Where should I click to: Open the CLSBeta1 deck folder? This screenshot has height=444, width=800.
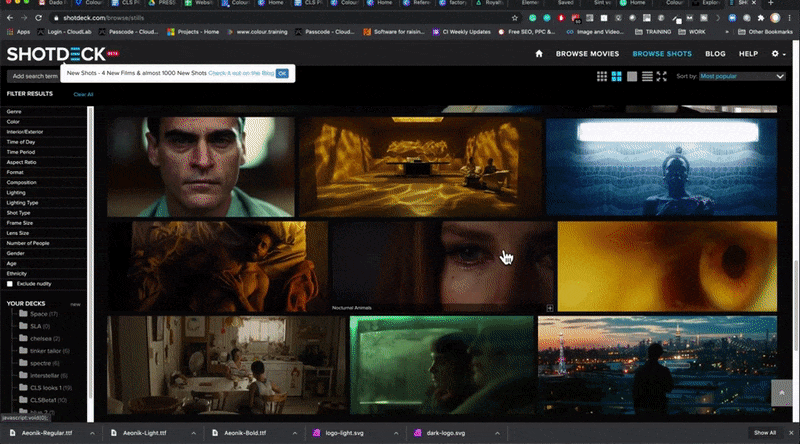click(43, 400)
